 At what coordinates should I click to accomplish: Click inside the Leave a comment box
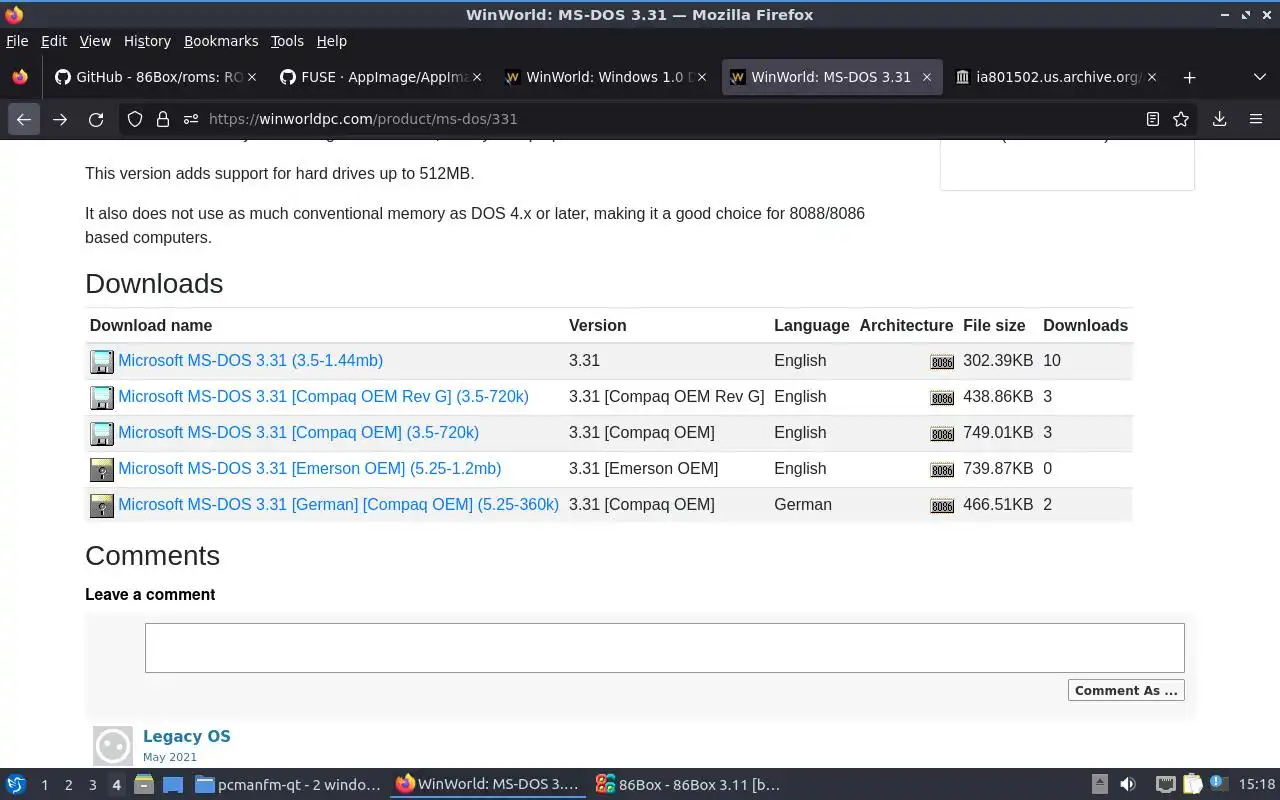[x=664, y=648]
